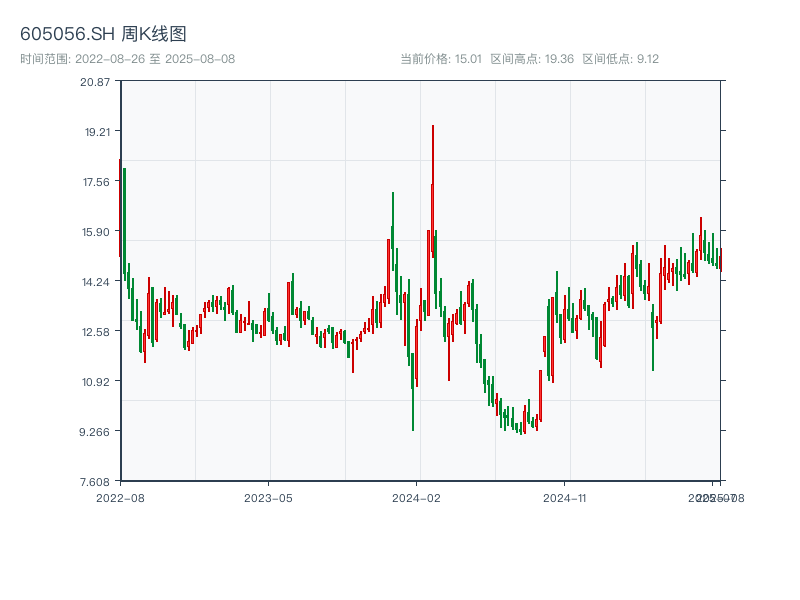Click the x-axis label 2023-05
800x600 pixels.
click(x=268, y=498)
